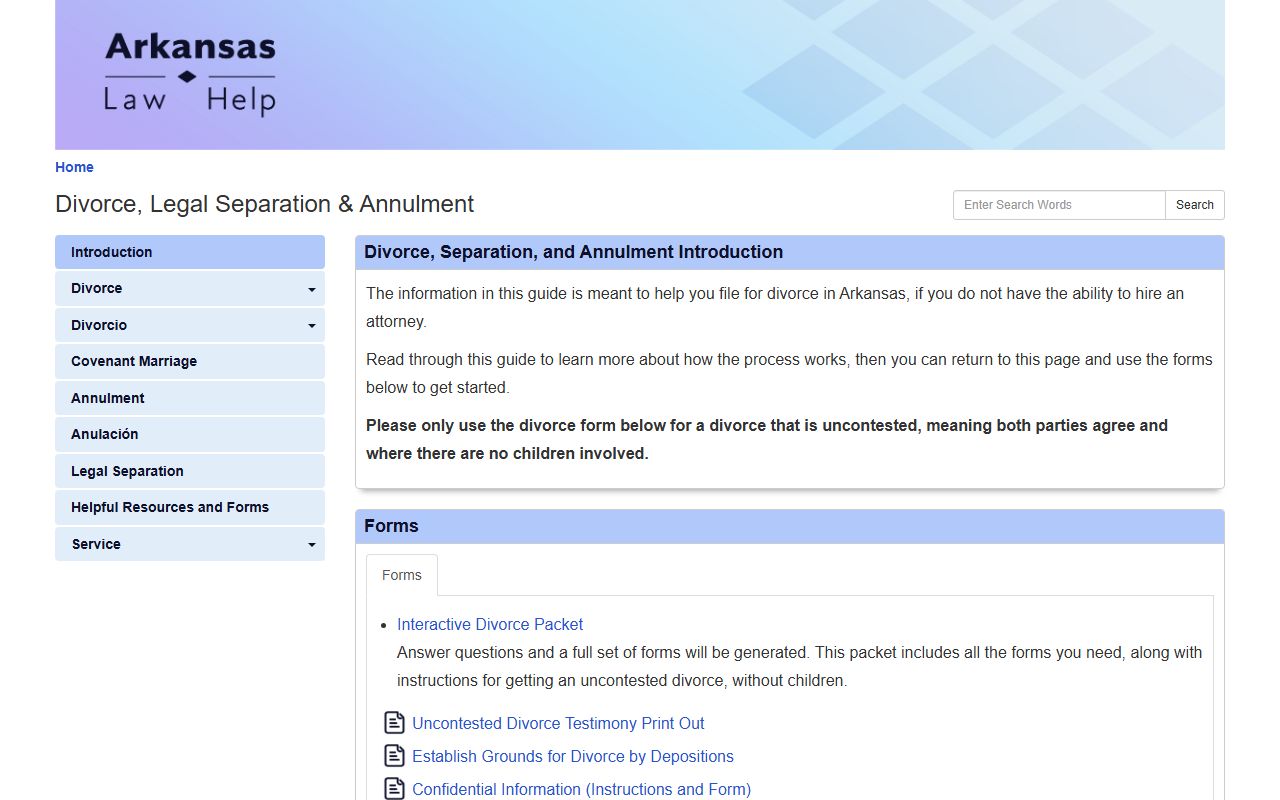Expand the Divorcio sidebar dropdown arrow
The image size is (1280, 800).
click(x=311, y=326)
